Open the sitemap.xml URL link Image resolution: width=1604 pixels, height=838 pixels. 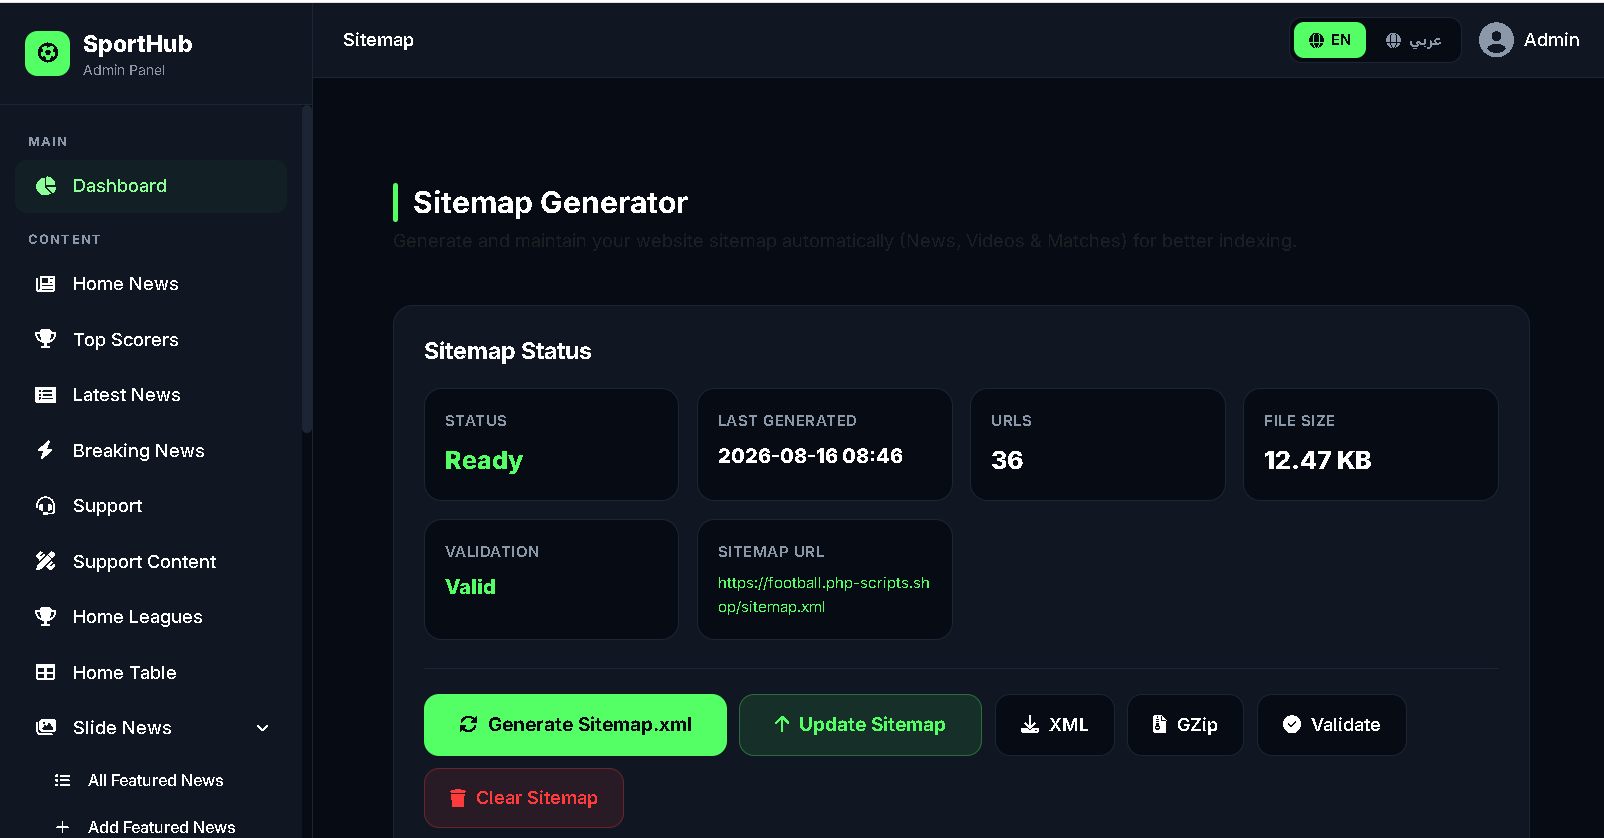click(823, 595)
